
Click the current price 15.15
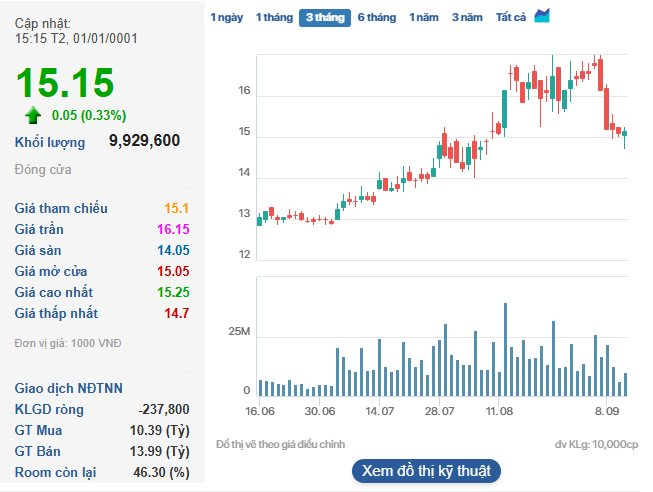(65, 83)
